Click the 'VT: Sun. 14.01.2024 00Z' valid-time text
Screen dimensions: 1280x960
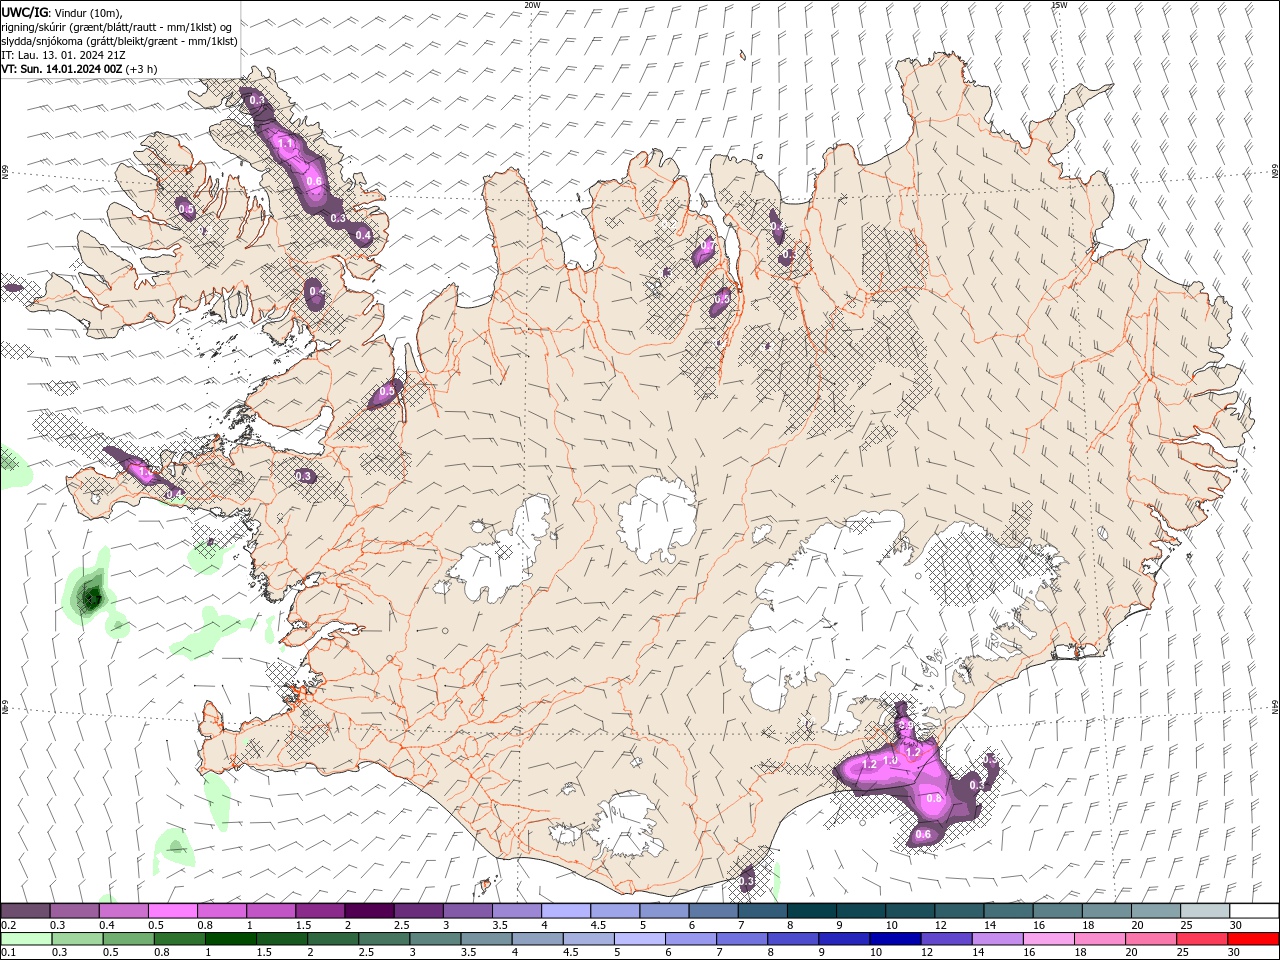[62, 69]
